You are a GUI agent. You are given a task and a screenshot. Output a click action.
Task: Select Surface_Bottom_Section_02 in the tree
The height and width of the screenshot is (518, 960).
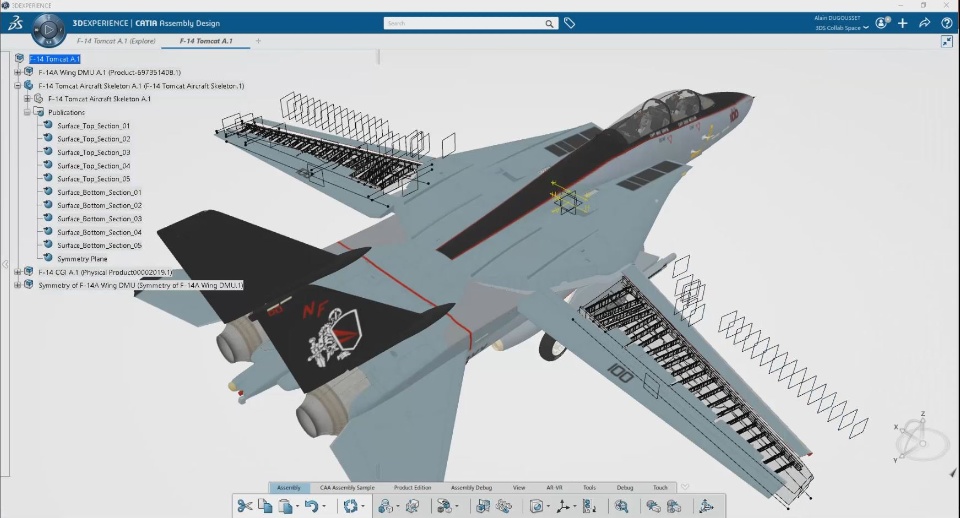click(x=99, y=205)
